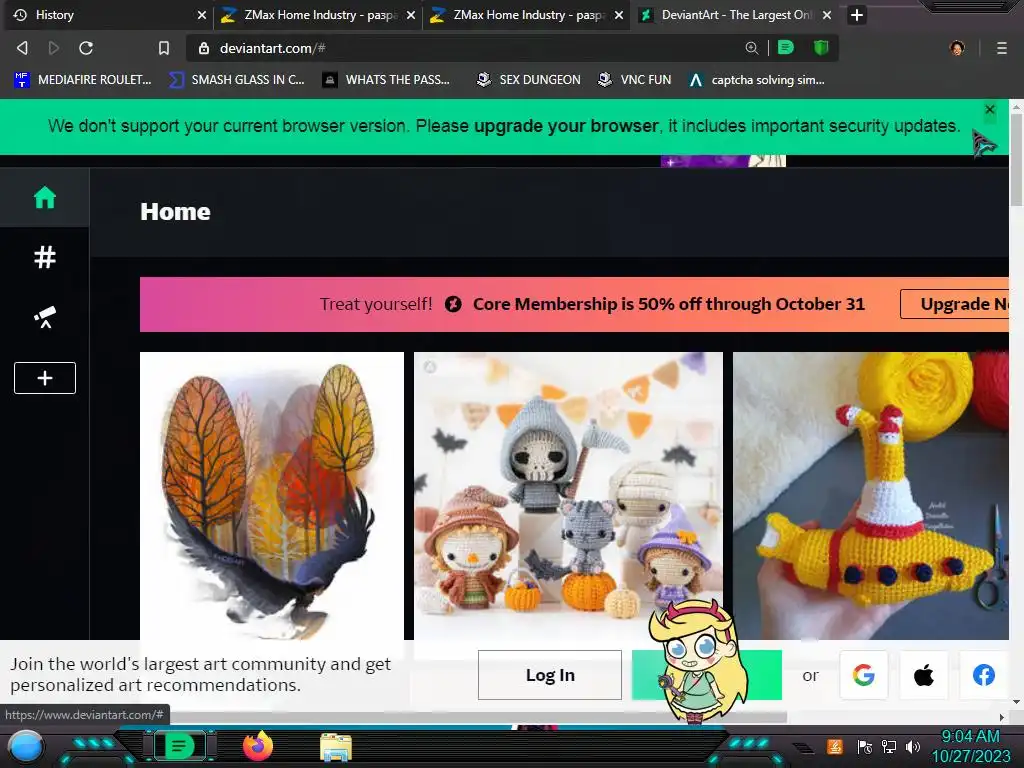
Task: Follow the upgrade your browser link
Action: click(x=566, y=125)
